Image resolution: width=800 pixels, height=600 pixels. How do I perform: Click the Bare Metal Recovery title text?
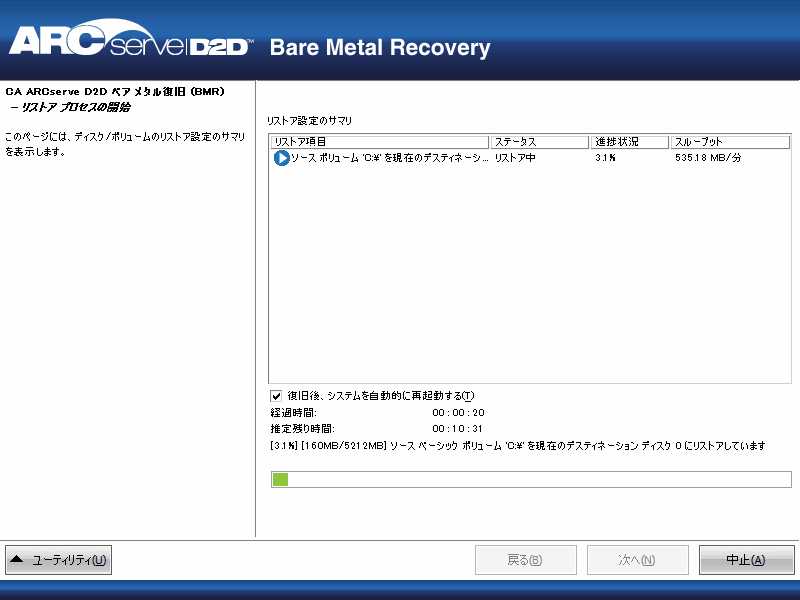(x=380, y=48)
